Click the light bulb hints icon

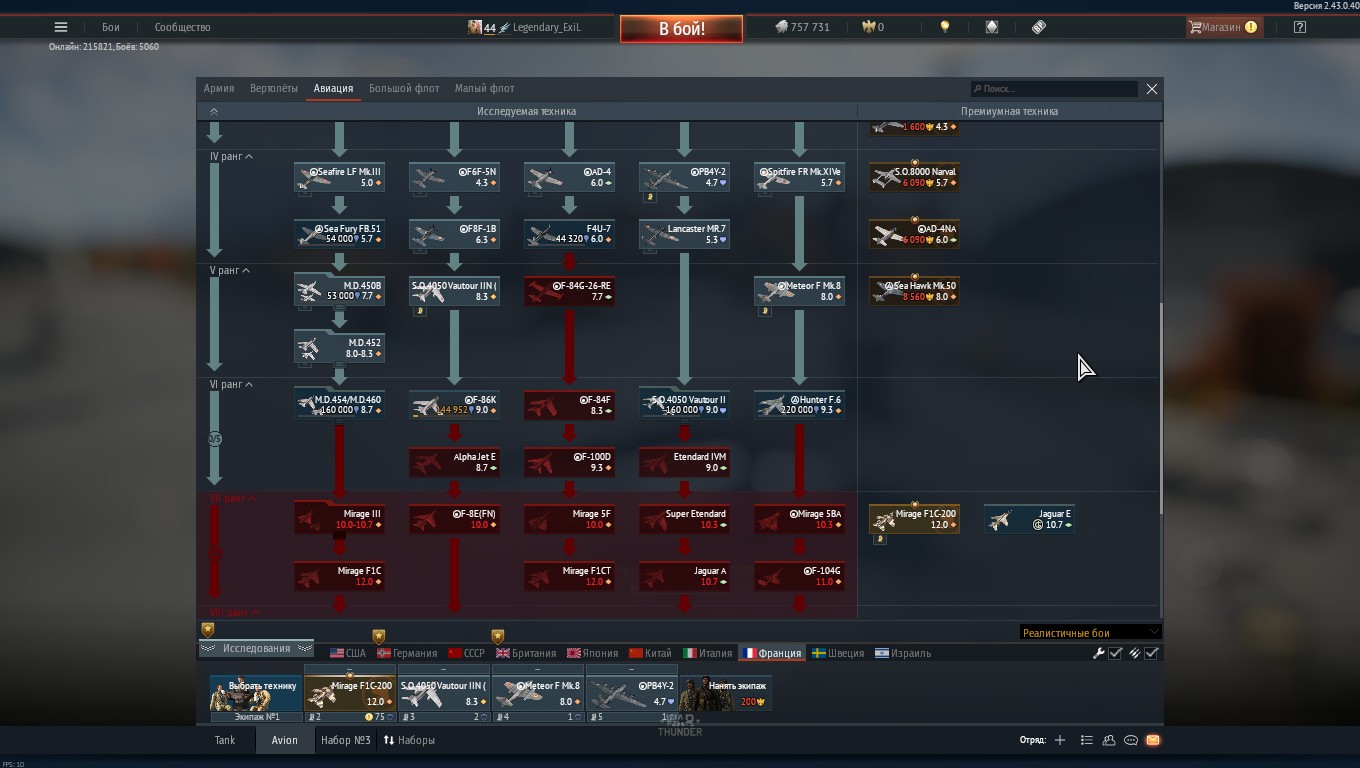coord(945,27)
